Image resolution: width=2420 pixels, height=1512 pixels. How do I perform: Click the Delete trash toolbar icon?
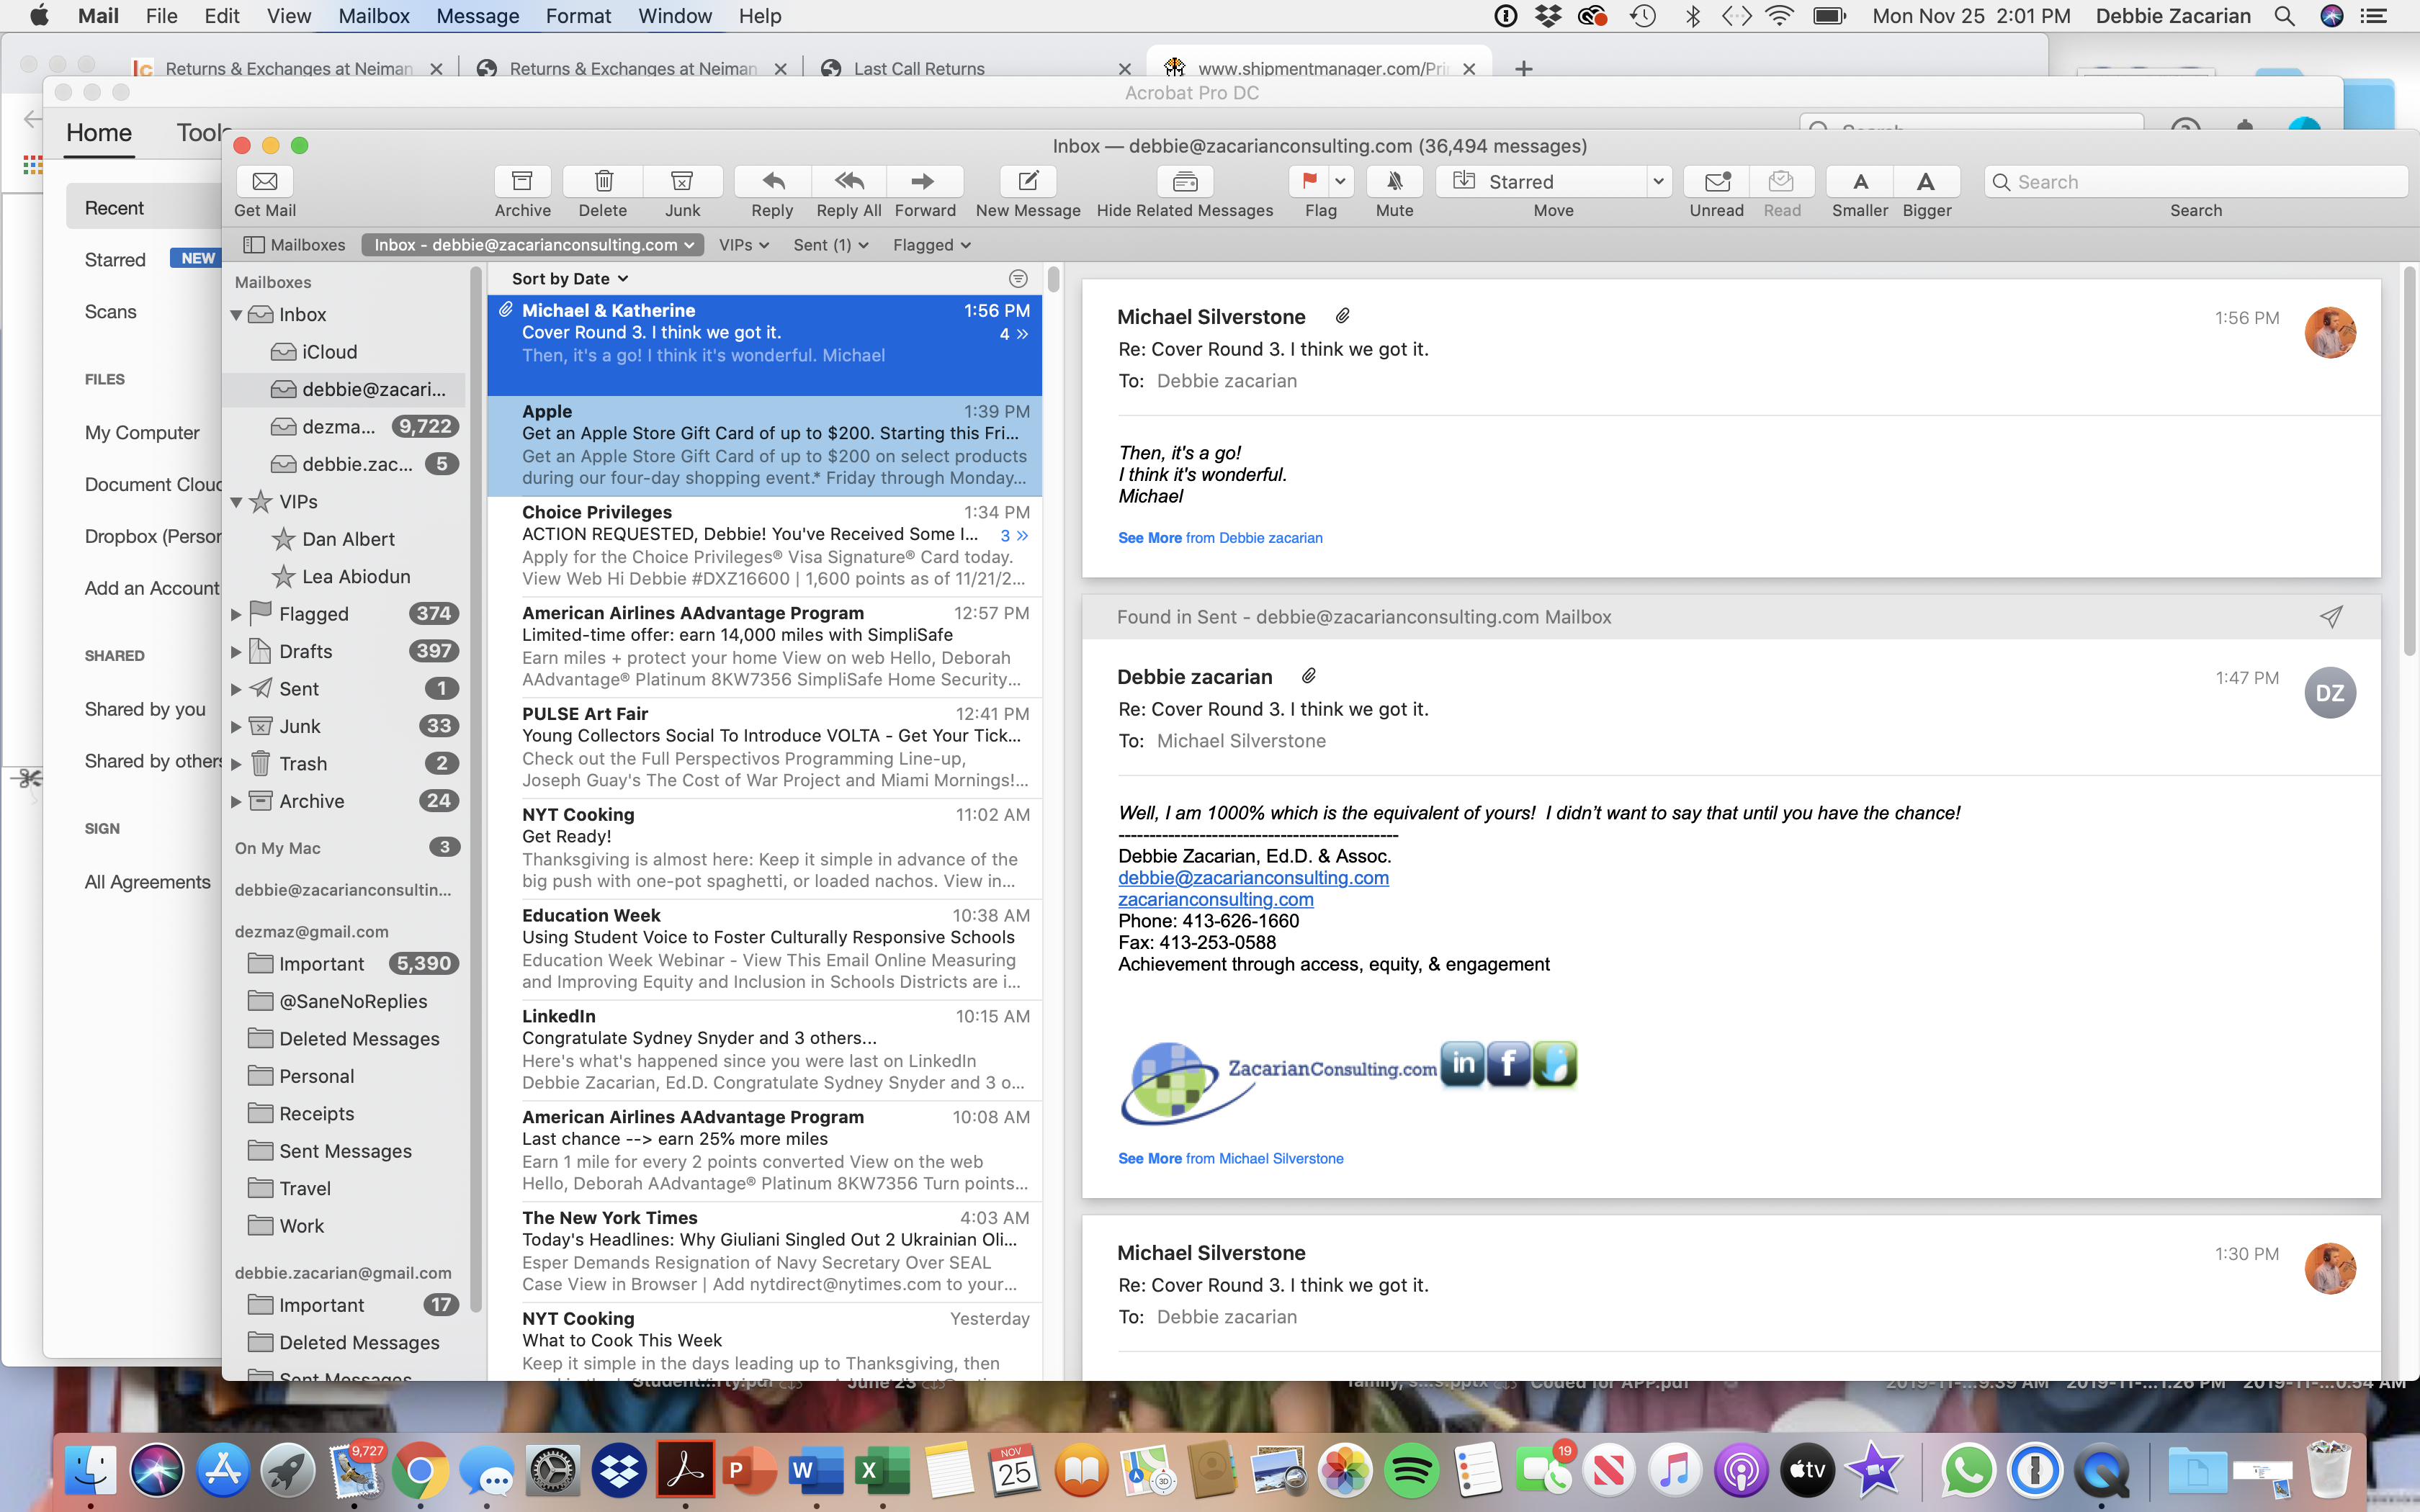[603, 181]
